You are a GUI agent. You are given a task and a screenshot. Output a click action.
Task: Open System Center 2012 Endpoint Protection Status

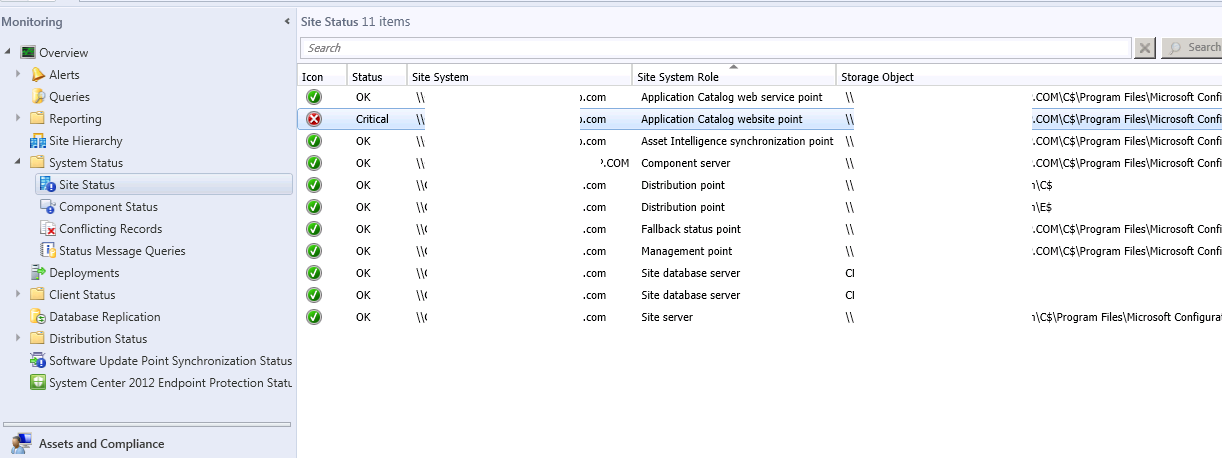(x=170, y=383)
